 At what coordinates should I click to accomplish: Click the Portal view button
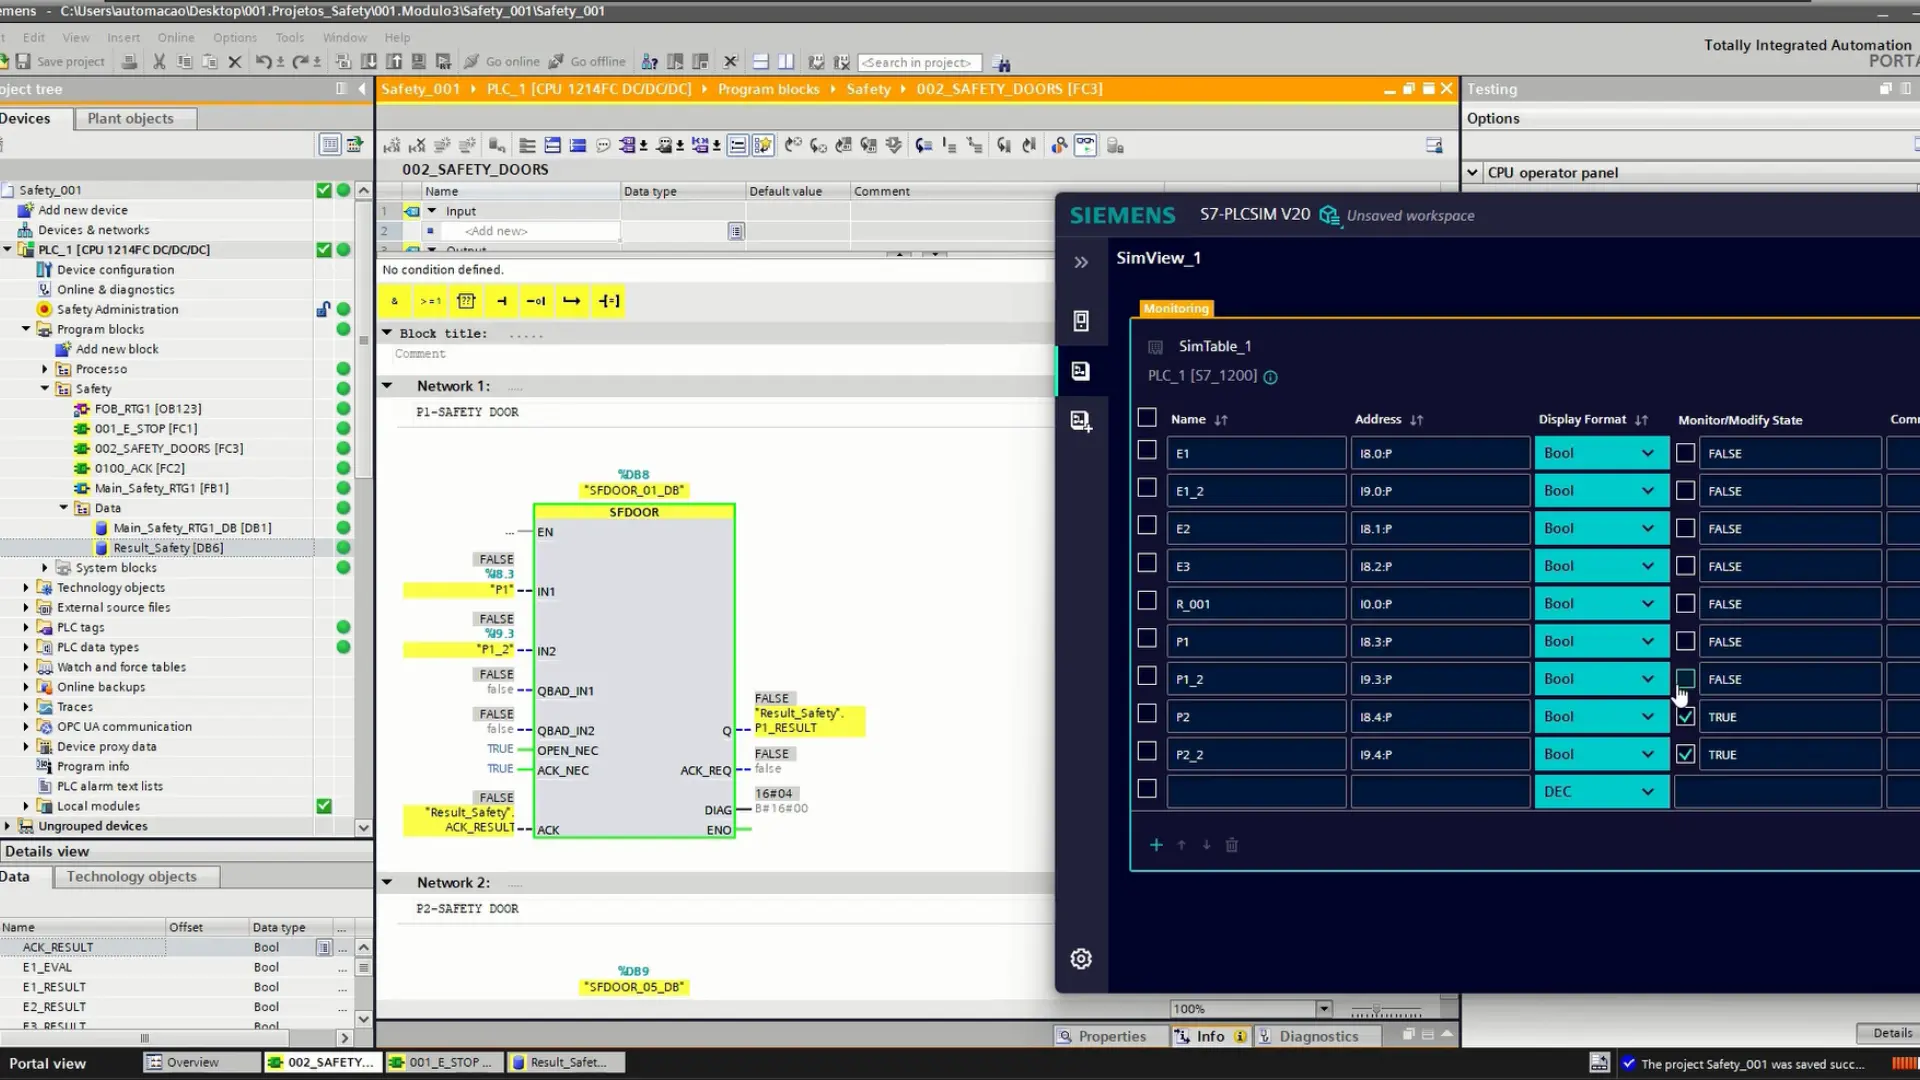point(47,1063)
